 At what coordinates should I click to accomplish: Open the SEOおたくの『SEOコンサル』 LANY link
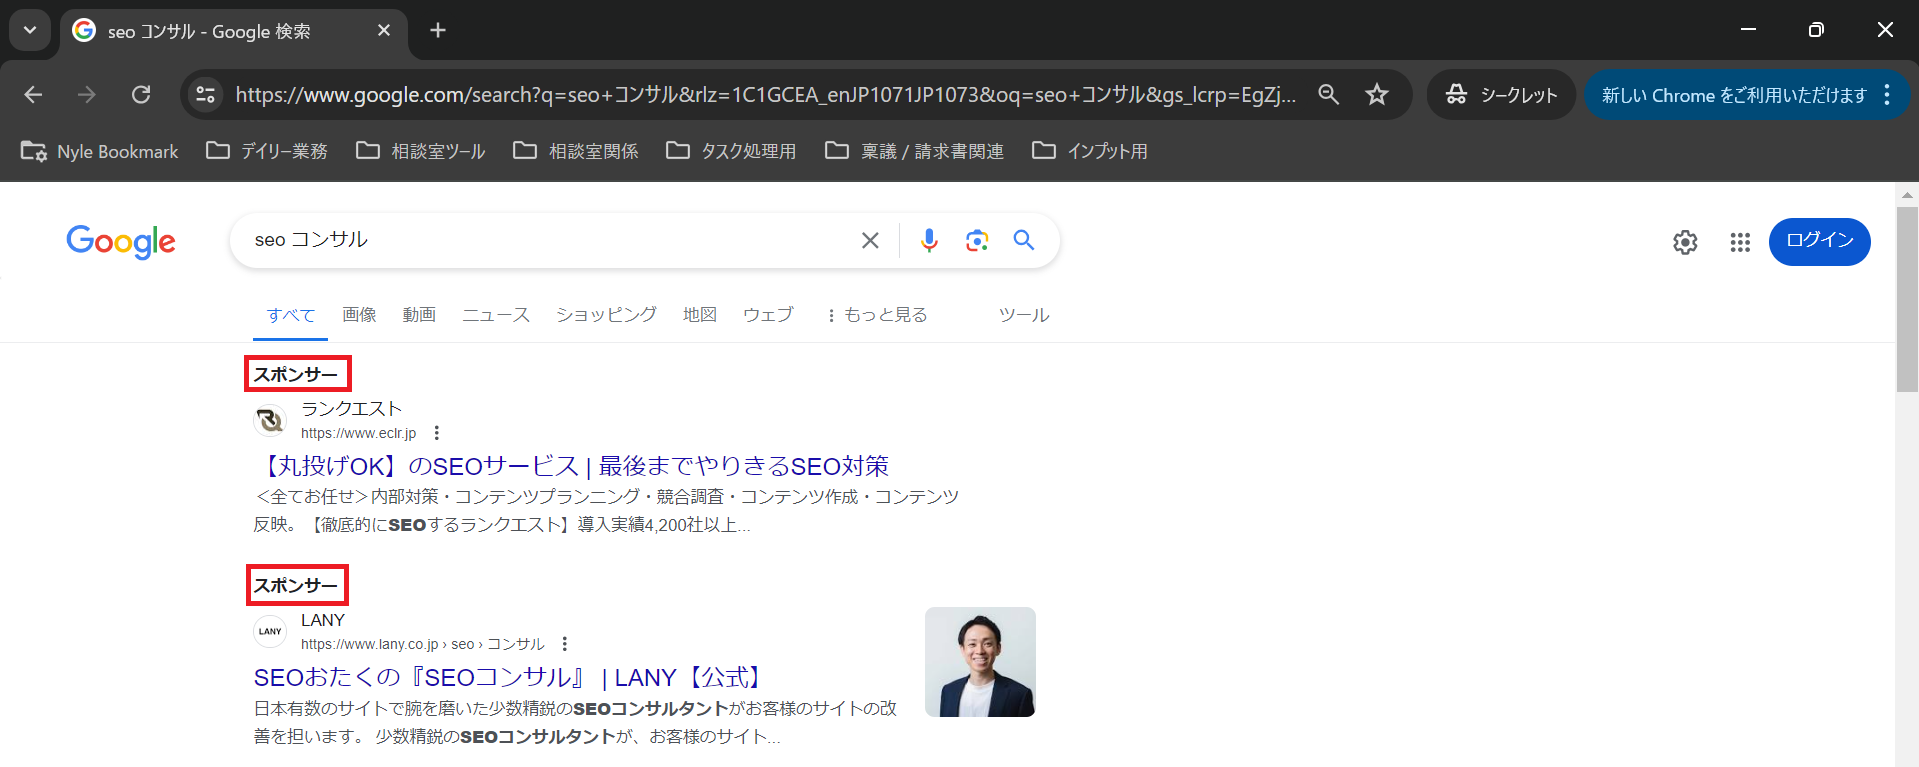coord(510,678)
